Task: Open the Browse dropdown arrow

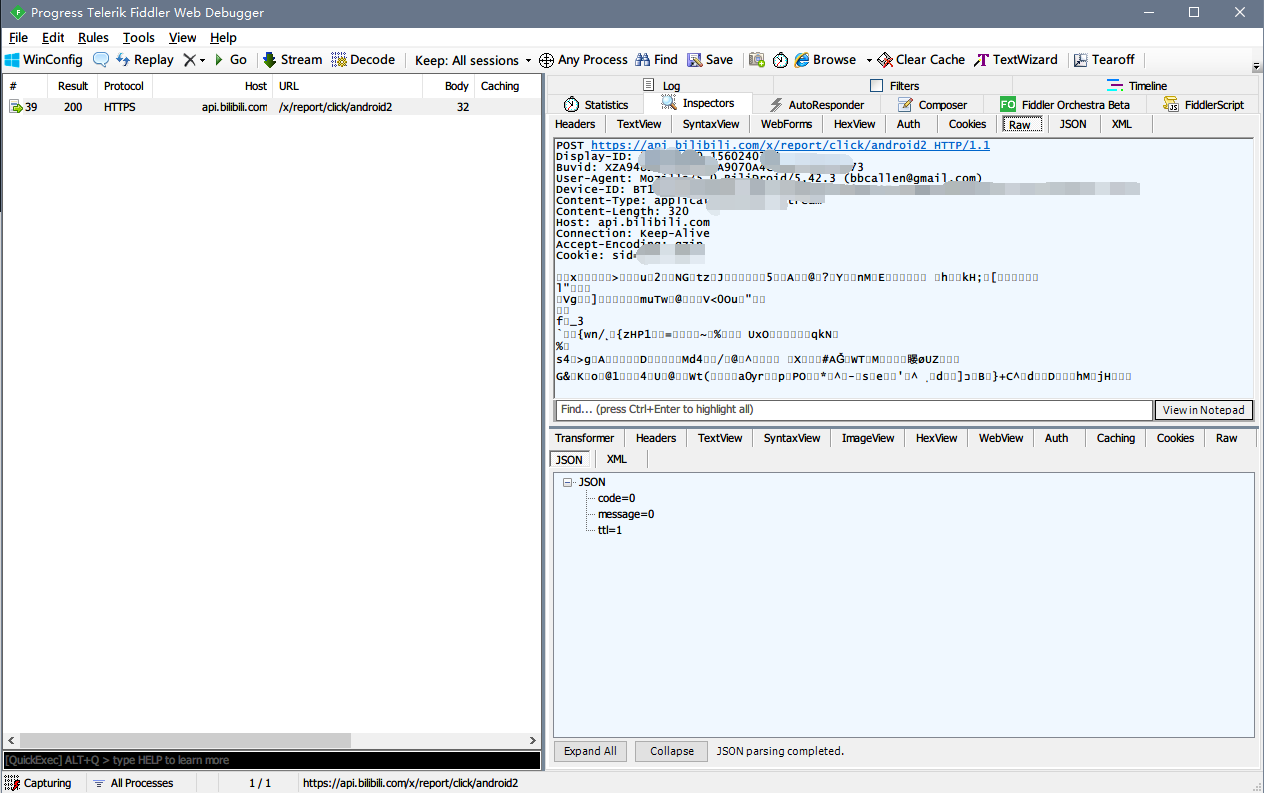Action: 869,60
